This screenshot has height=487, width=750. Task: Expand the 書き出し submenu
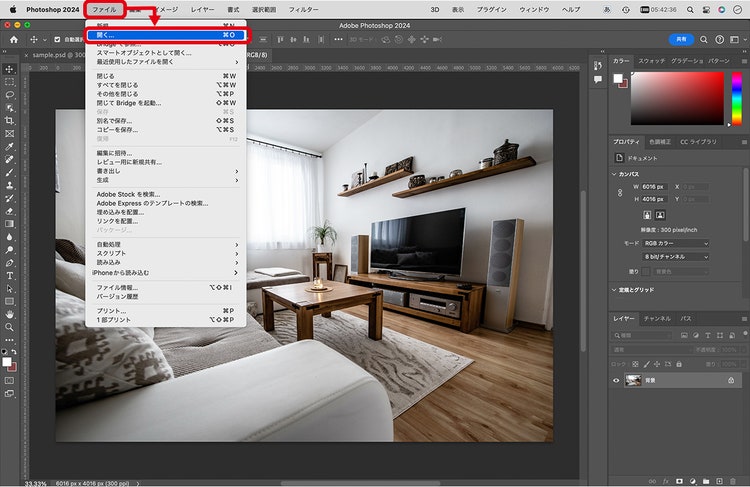coord(166,171)
